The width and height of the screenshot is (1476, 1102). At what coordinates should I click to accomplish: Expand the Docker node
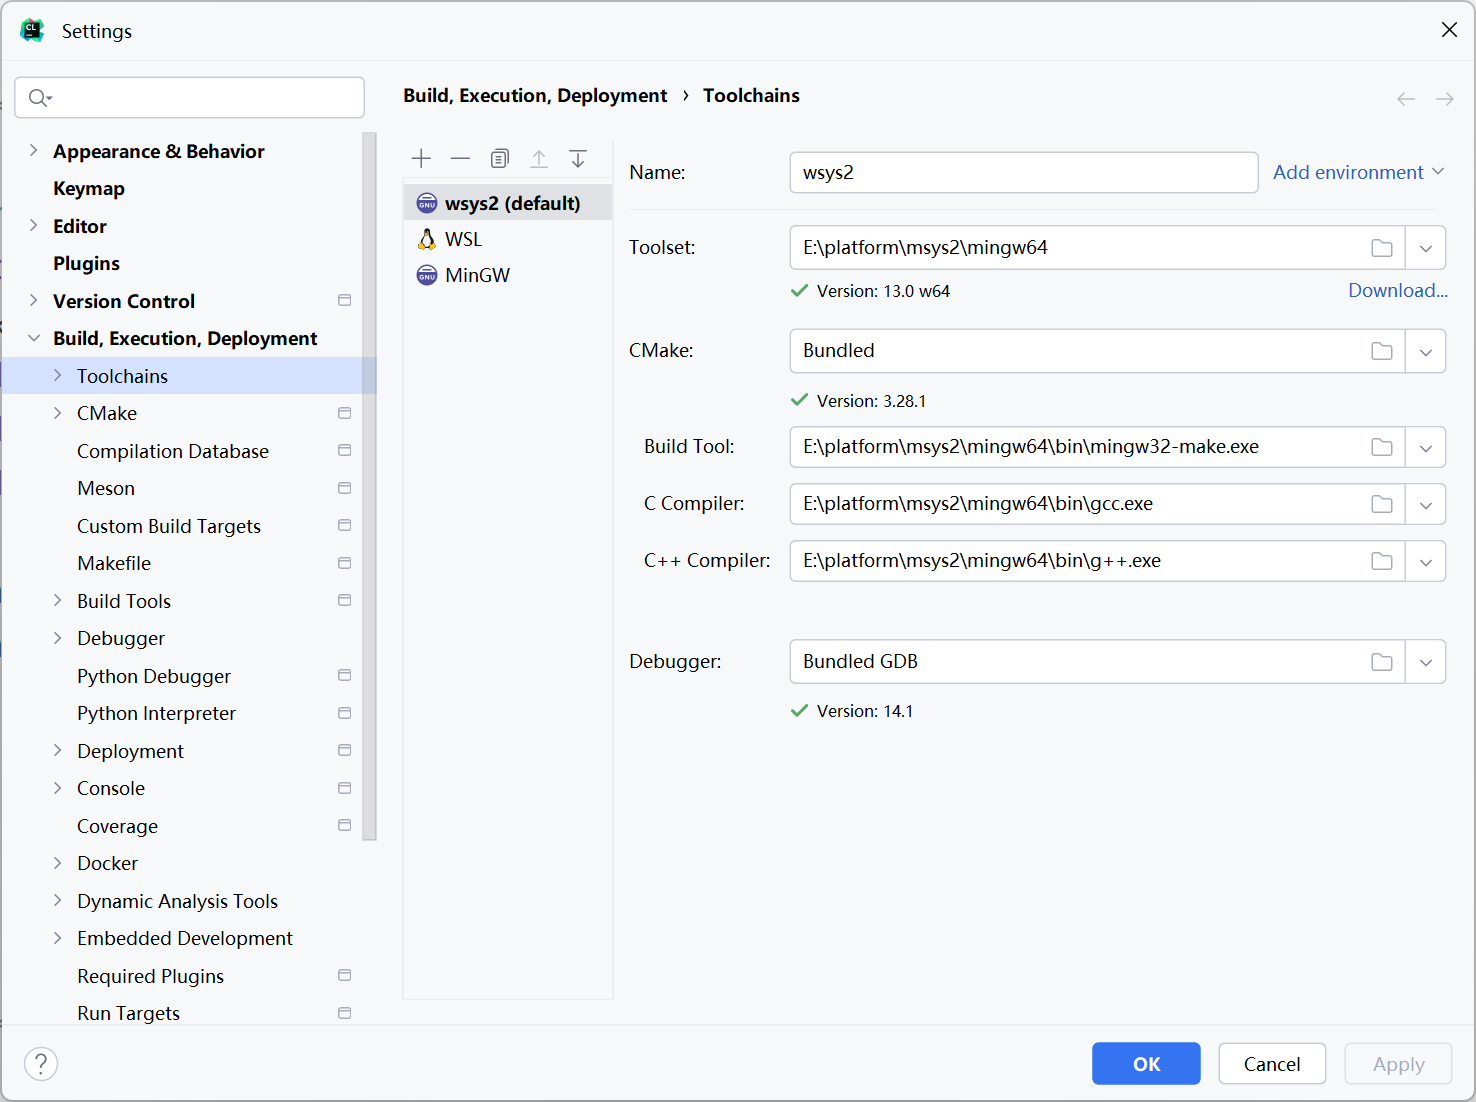click(x=57, y=863)
